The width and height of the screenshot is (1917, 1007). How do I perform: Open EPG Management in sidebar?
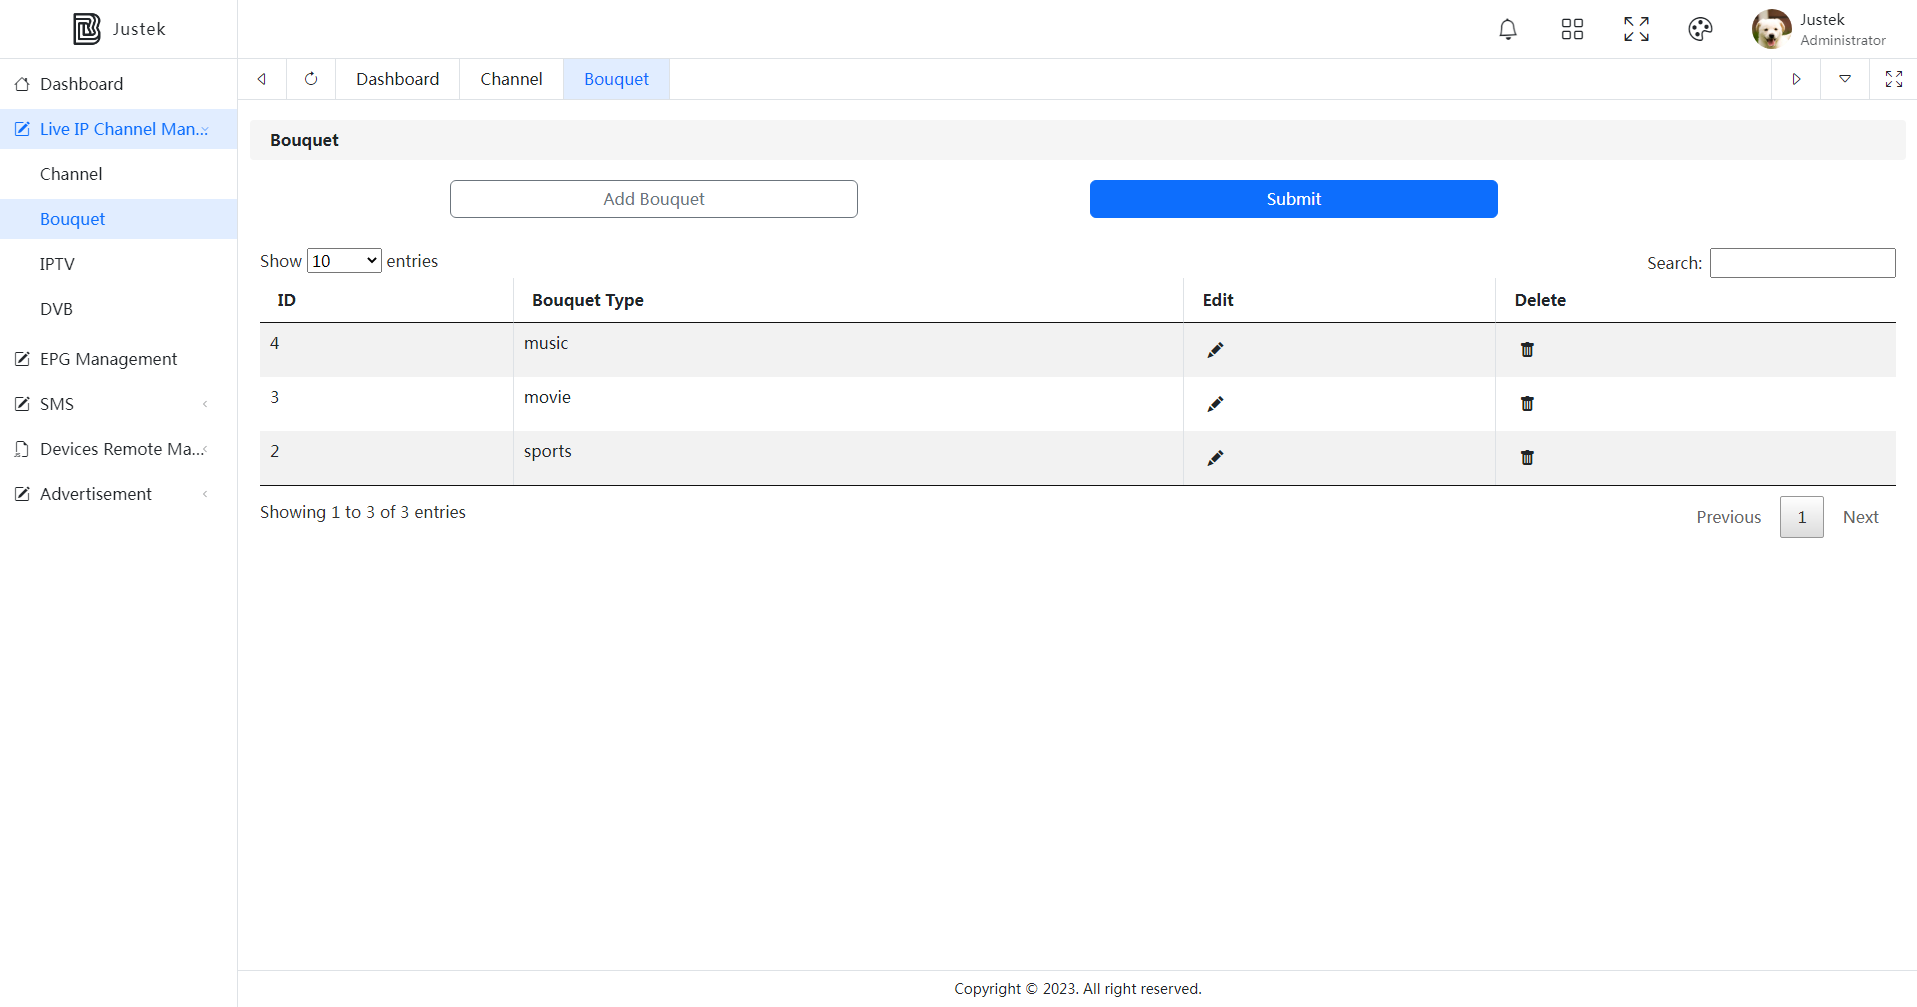click(x=118, y=359)
